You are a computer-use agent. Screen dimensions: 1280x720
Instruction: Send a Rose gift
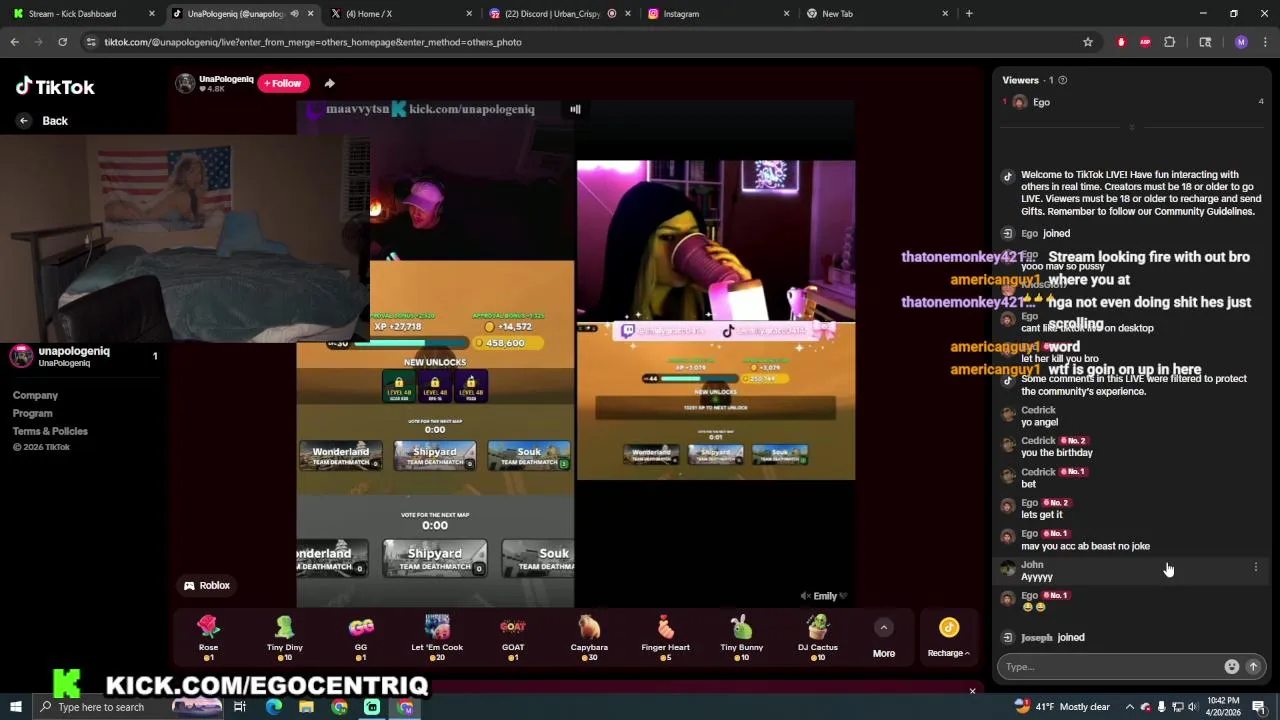tap(208, 637)
